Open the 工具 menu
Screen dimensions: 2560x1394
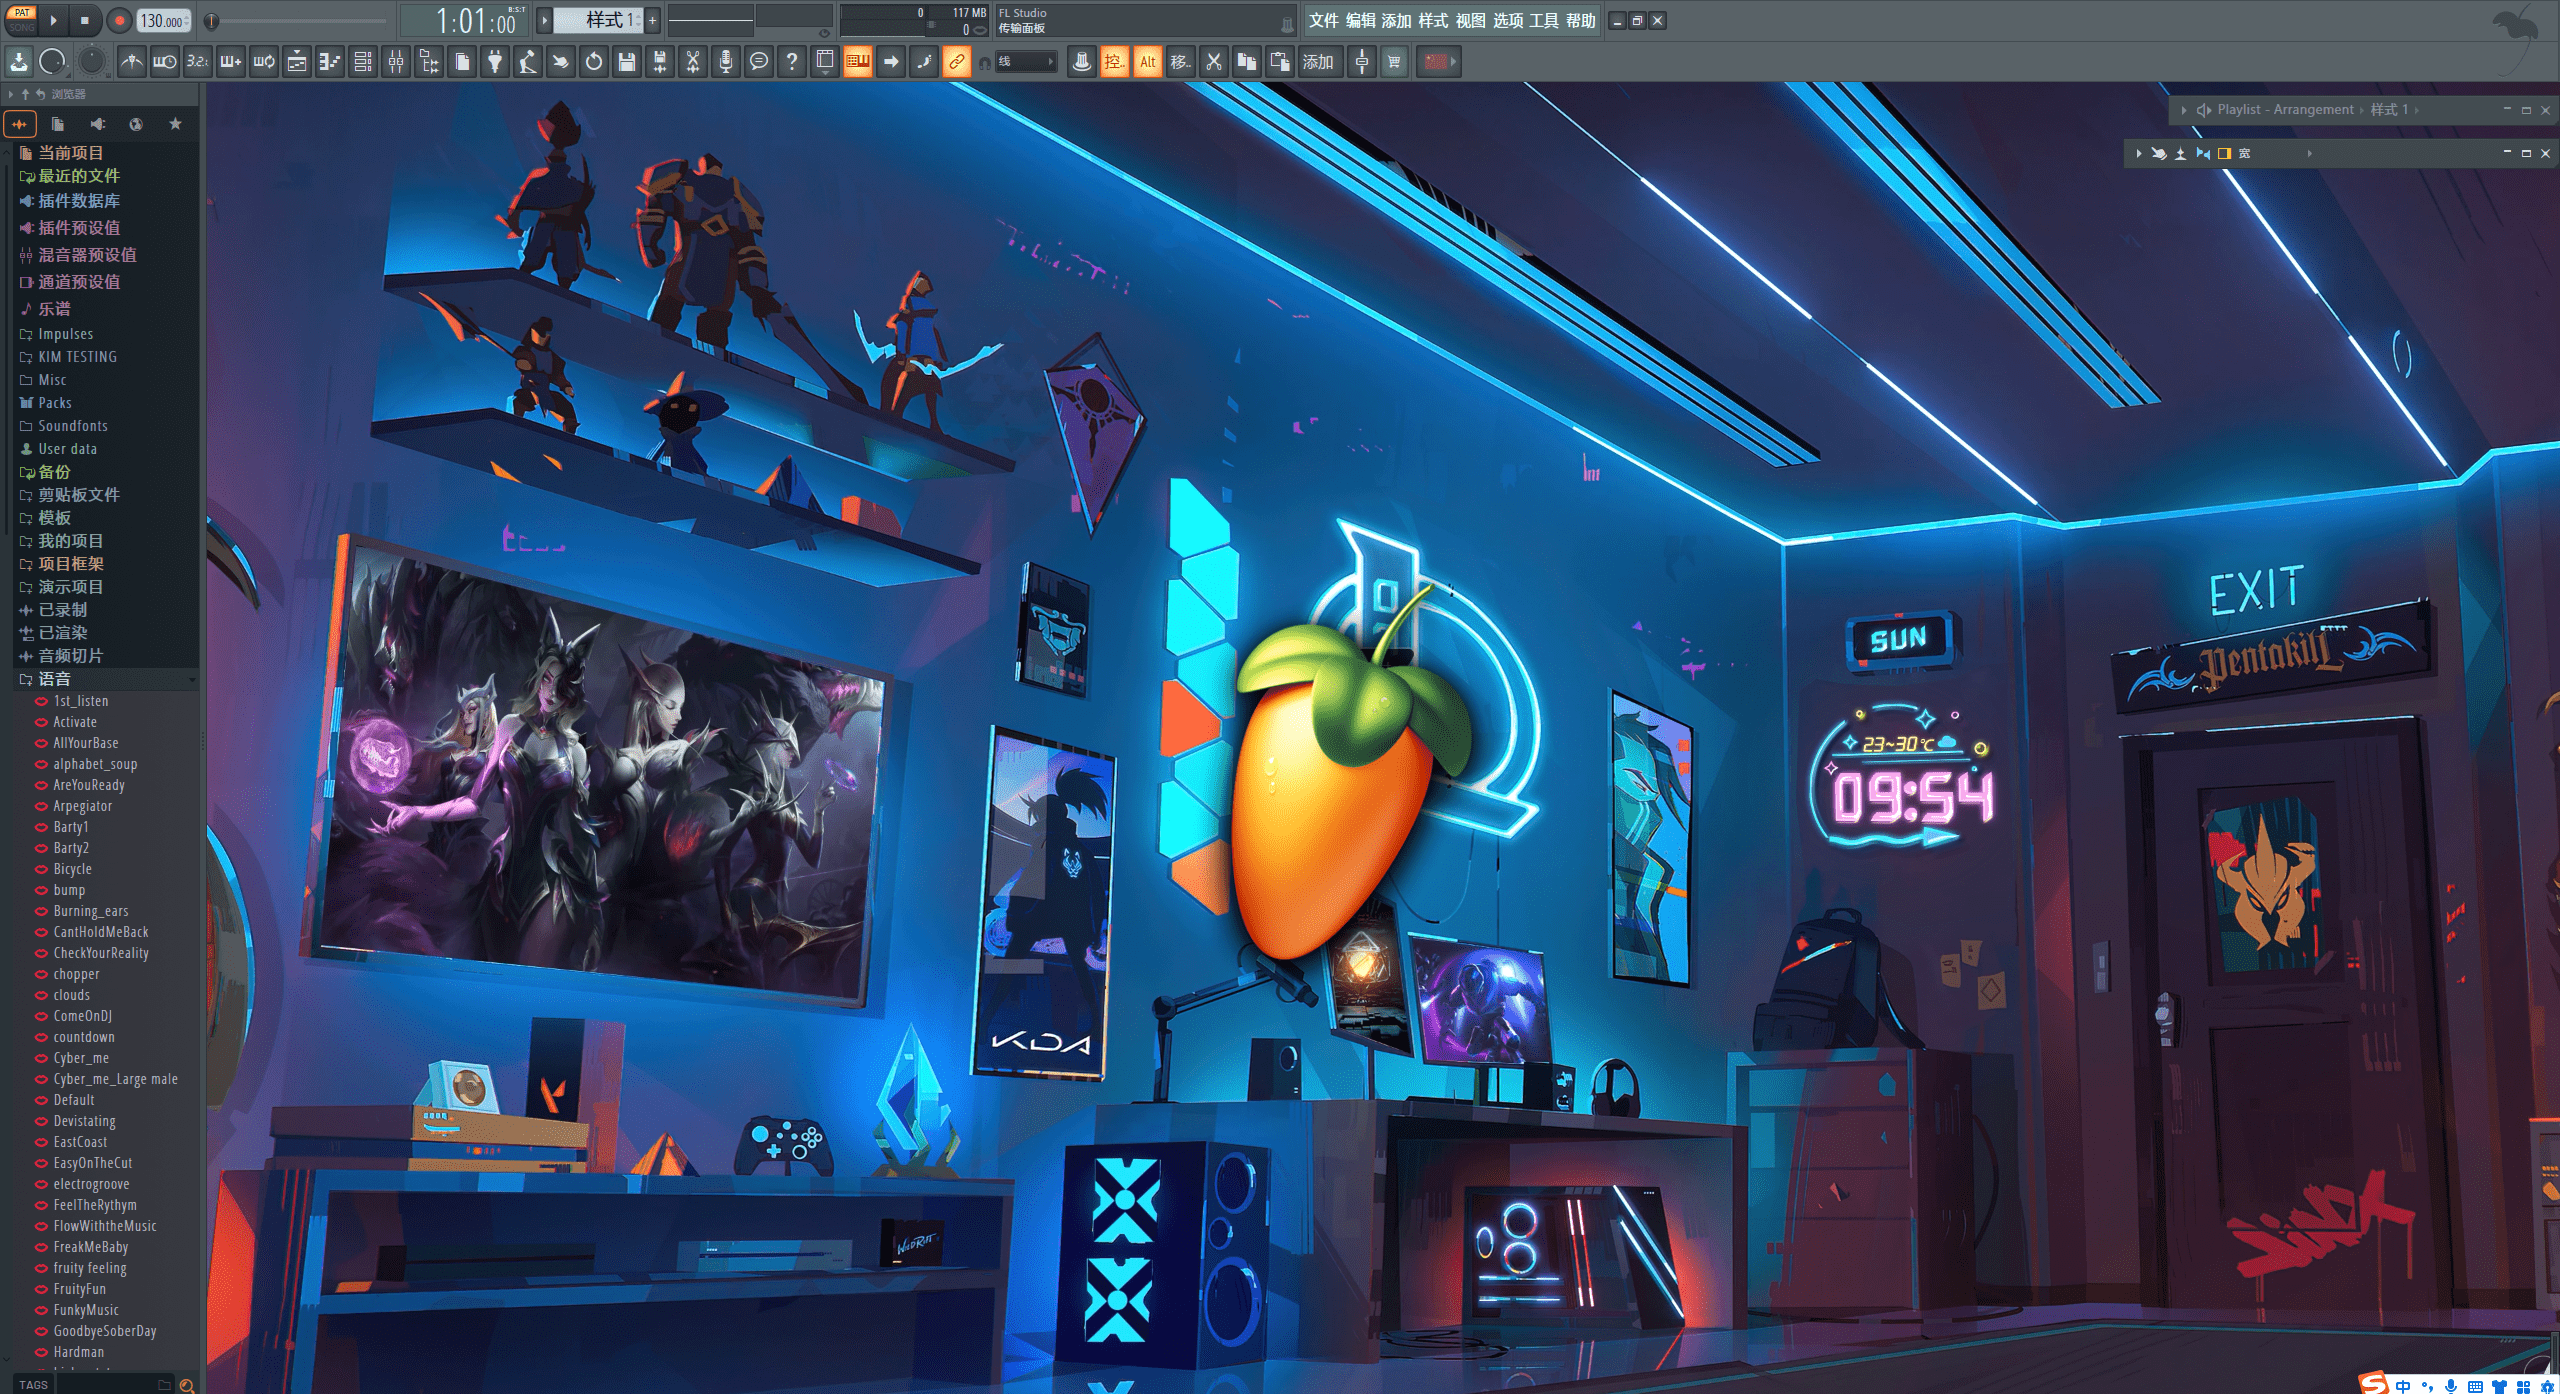(x=1543, y=20)
